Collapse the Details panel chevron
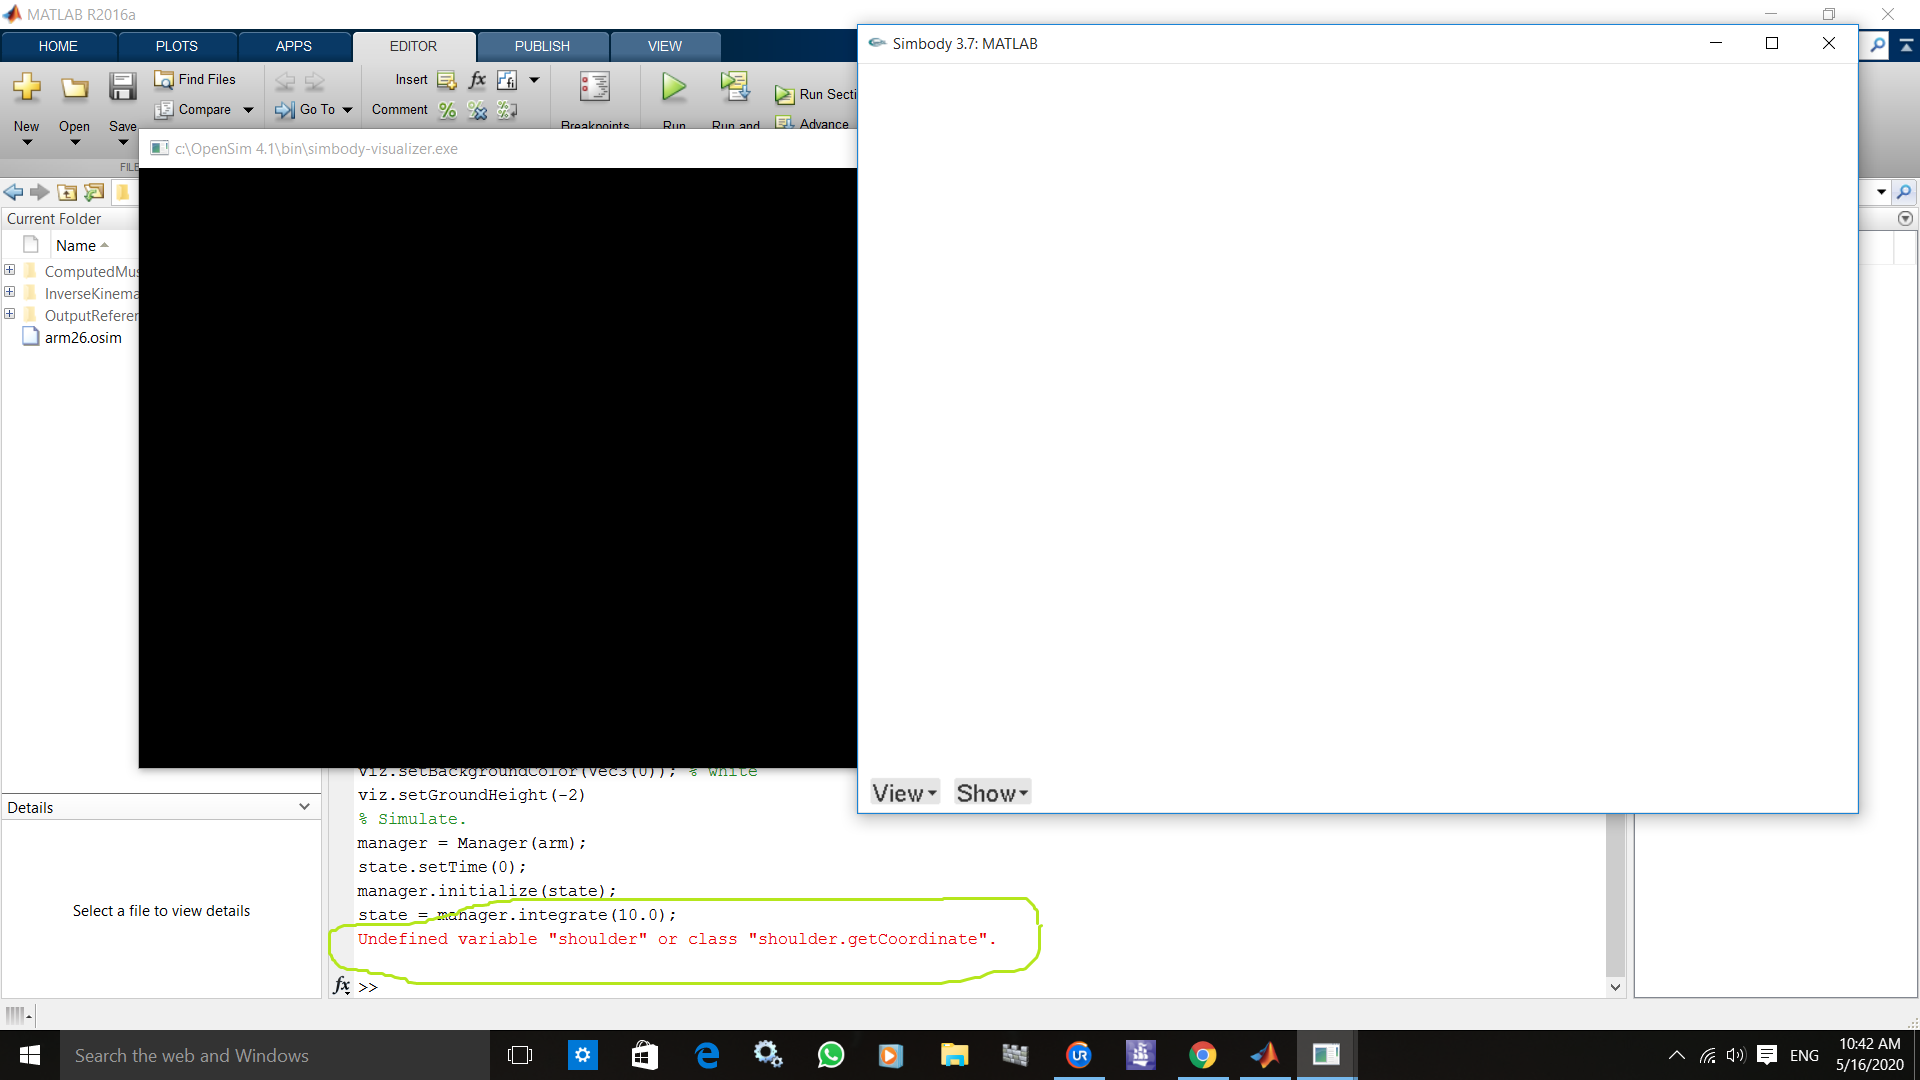This screenshot has width=1920, height=1080. click(304, 807)
